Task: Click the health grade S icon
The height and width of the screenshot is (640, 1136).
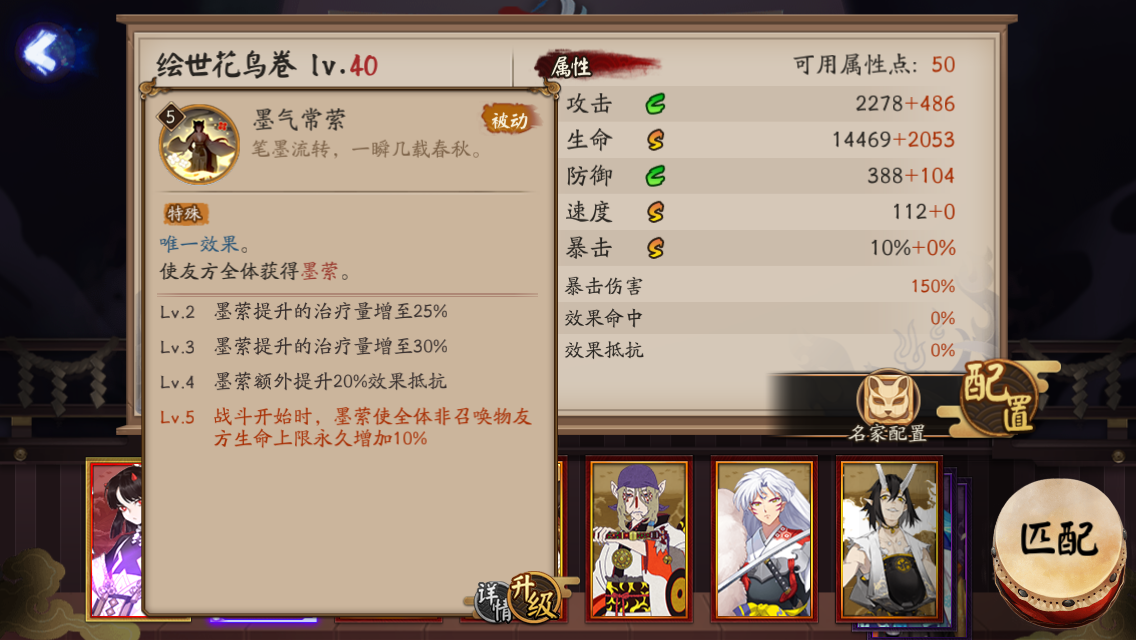Action: click(x=655, y=139)
